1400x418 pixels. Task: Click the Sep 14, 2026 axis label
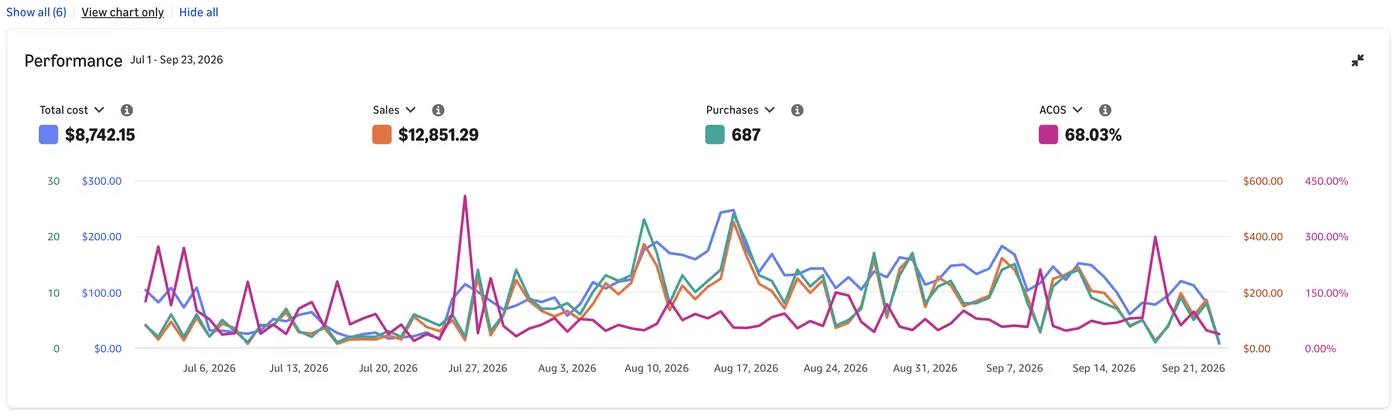point(1104,368)
